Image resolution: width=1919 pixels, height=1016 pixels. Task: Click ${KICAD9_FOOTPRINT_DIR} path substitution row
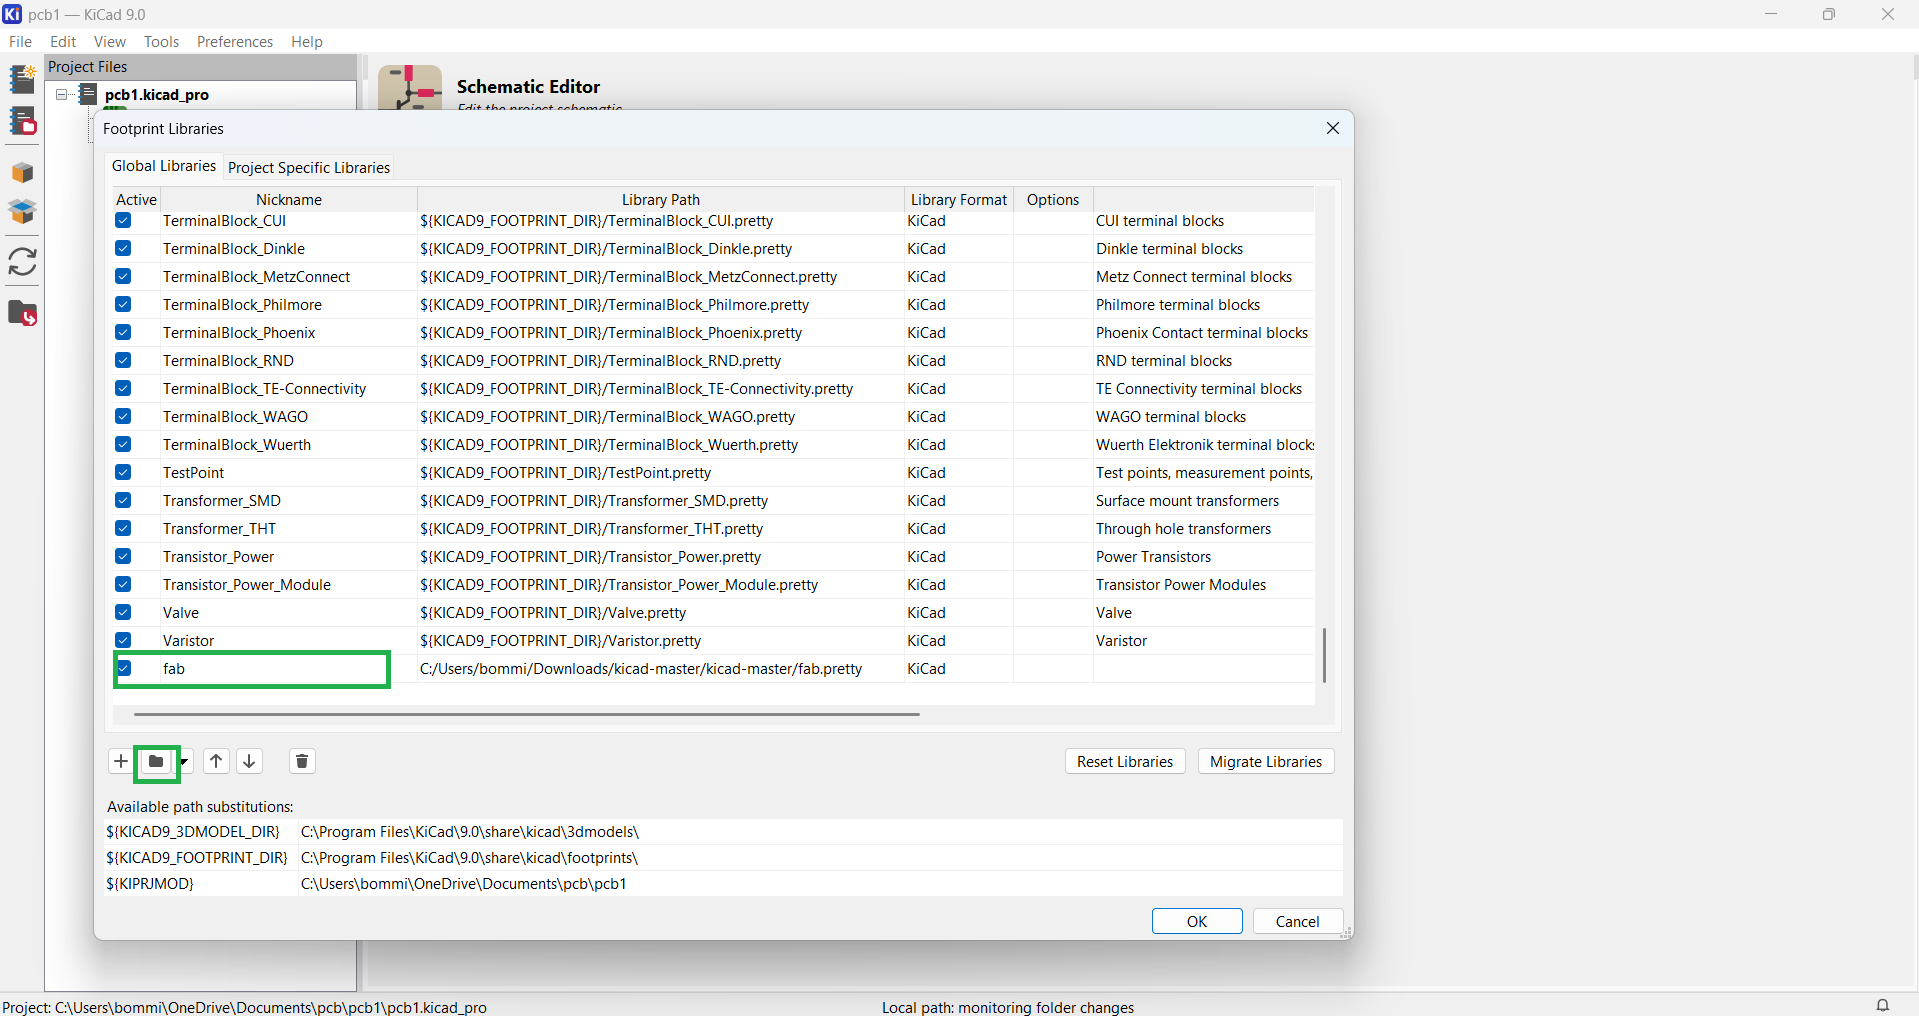[x=723, y=858]
